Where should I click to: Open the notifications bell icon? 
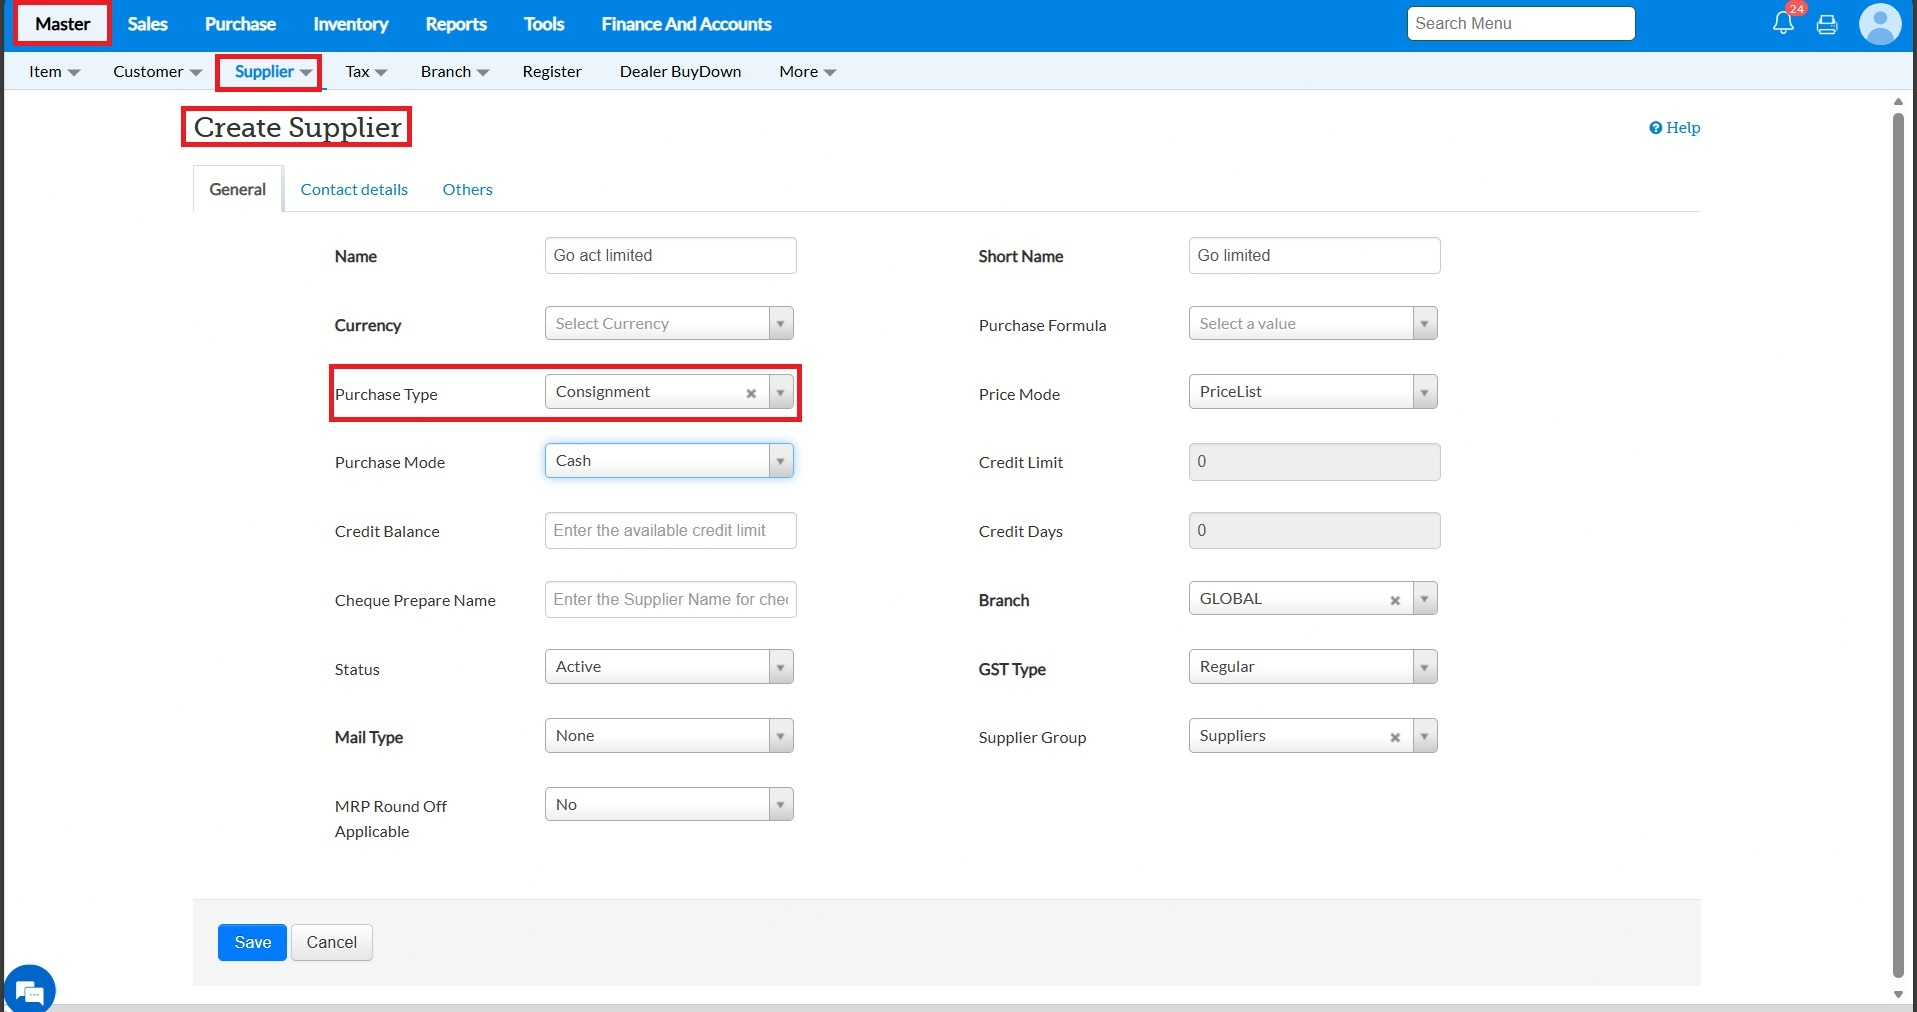pyautogui.click(x=1782, y=24)
